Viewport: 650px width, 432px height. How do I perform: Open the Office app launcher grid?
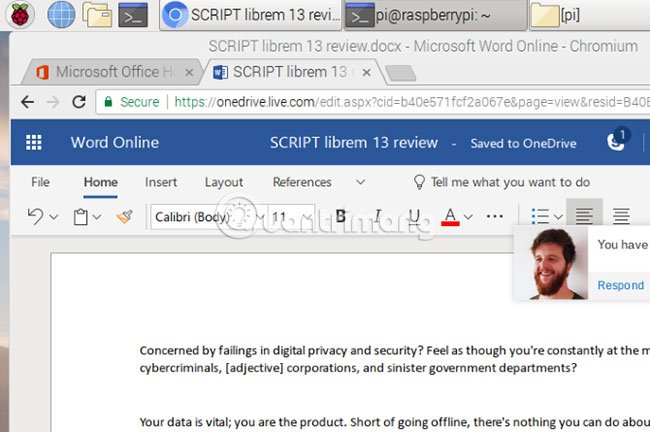[x=34, y=143]
